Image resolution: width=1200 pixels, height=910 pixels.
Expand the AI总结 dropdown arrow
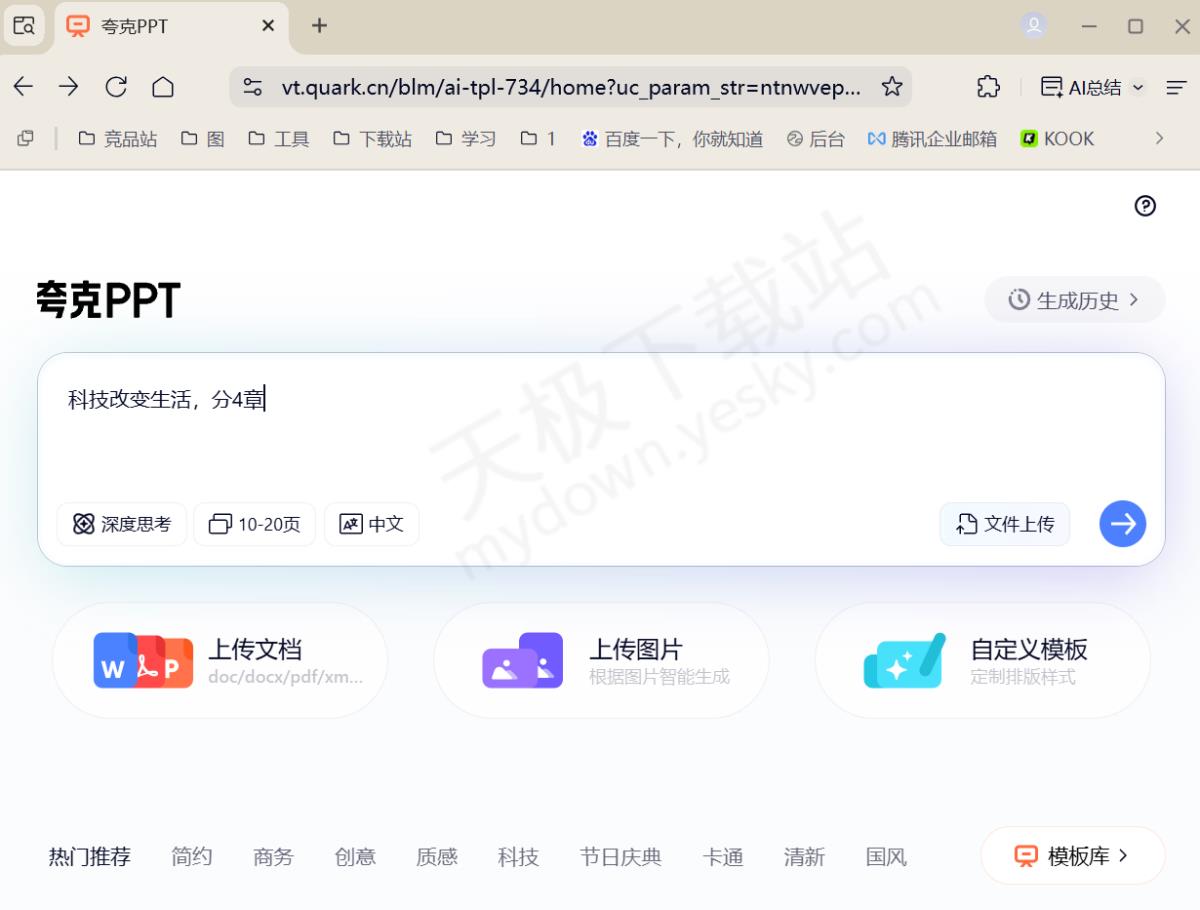(x=1138, y=88)
